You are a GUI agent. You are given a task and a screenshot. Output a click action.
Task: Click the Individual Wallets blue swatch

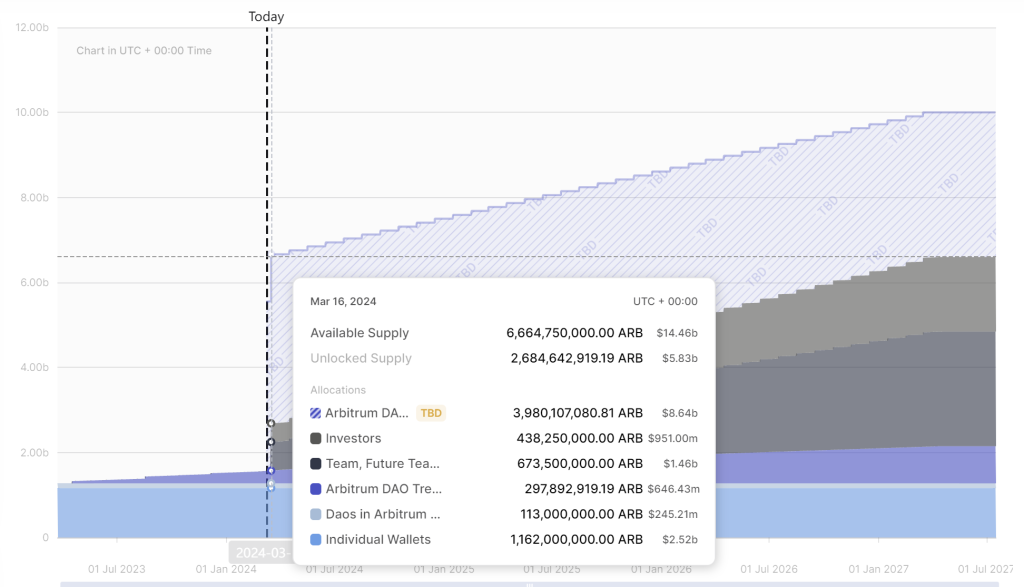click(x=316, y=540)
